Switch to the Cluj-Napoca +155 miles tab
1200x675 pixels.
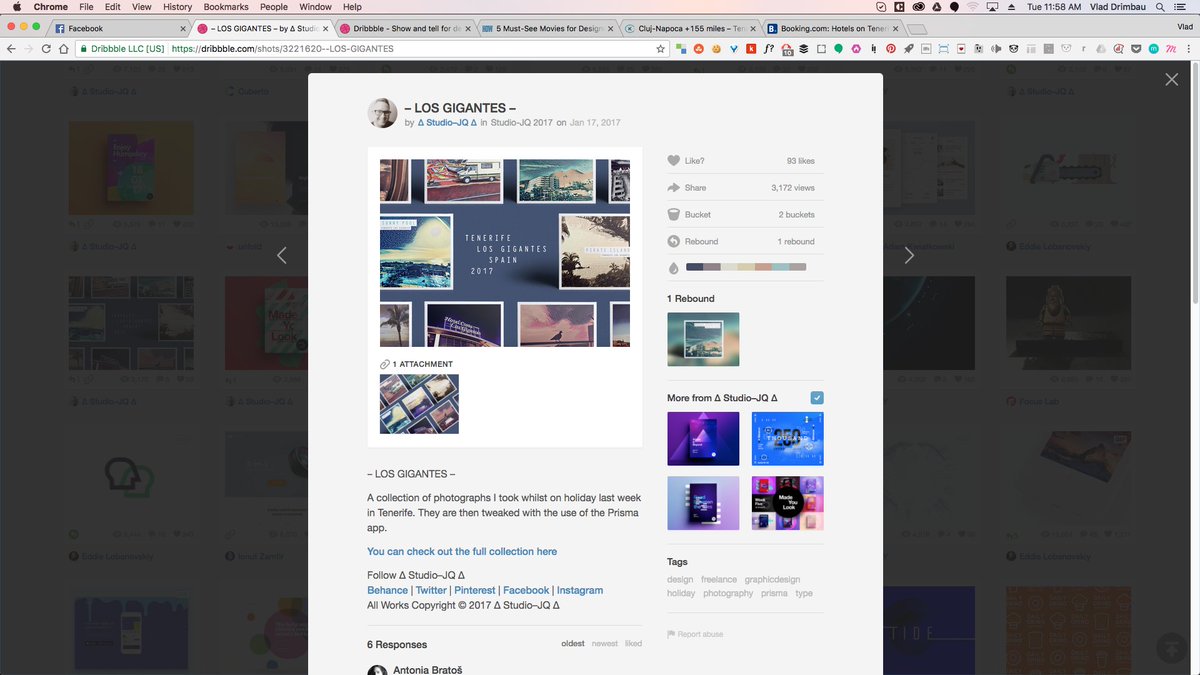point(688,29)
